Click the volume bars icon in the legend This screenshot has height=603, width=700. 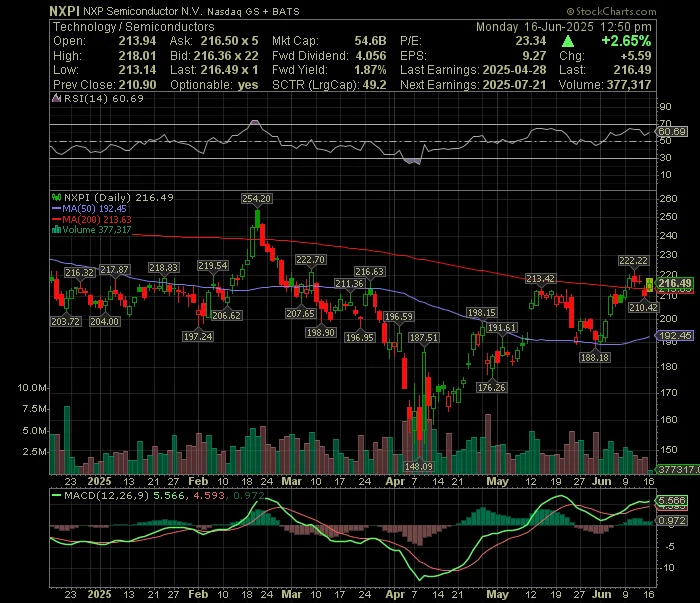(x=57, y=230)
